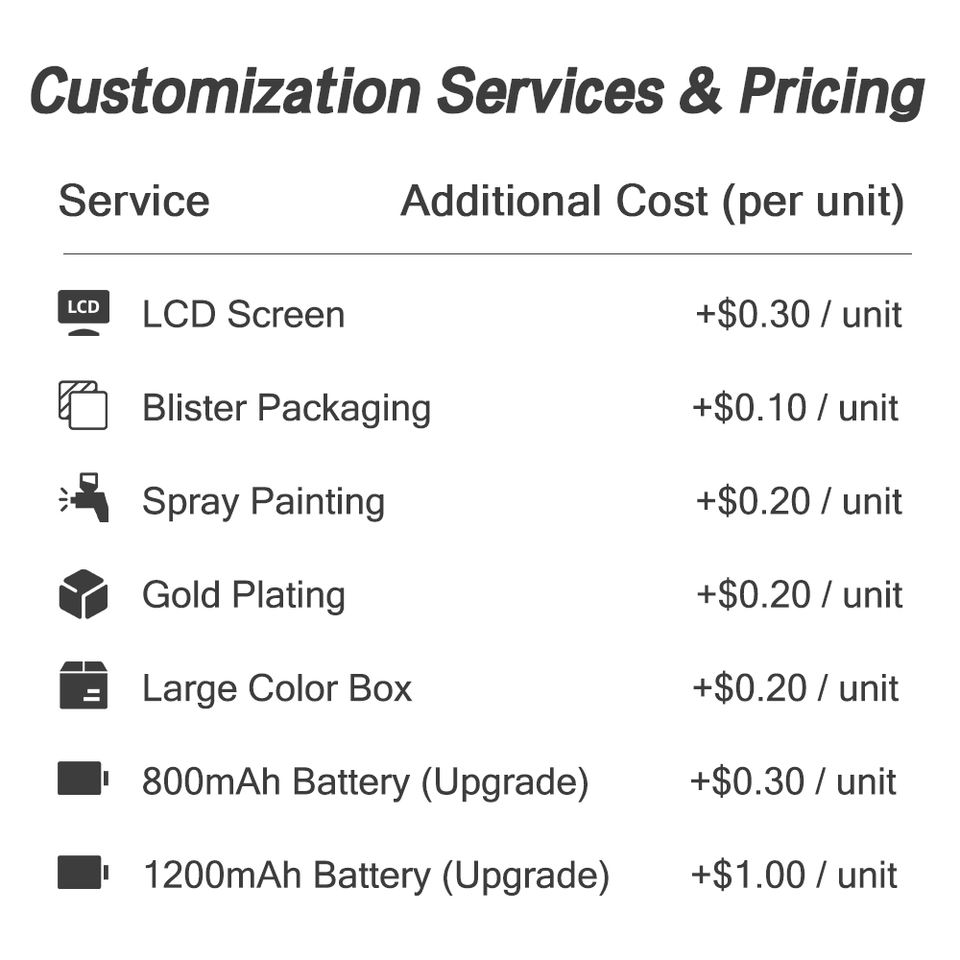The width and height of the screenshot is (960, 960).
Task: Select the Spray Painting service label
Action: (x=264, y=502)
